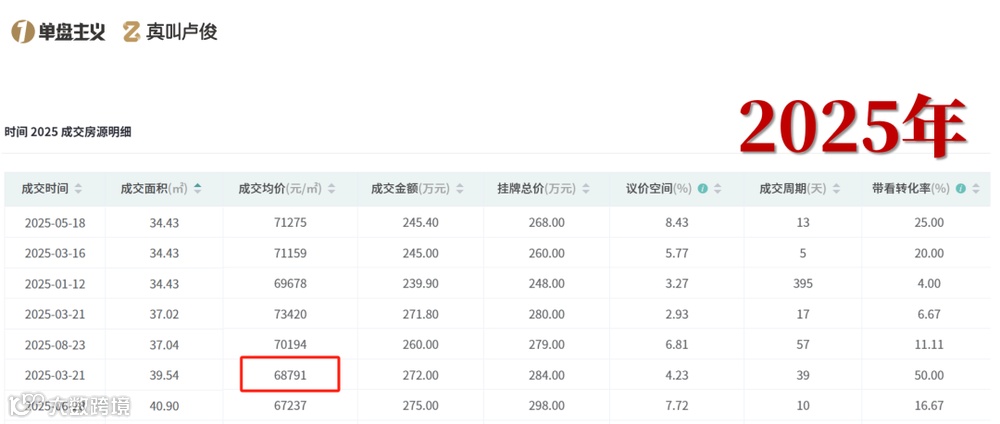This screenshot has height=424, width=1000.
Task: Click listing price 248.00
Action: click(547, 284)
